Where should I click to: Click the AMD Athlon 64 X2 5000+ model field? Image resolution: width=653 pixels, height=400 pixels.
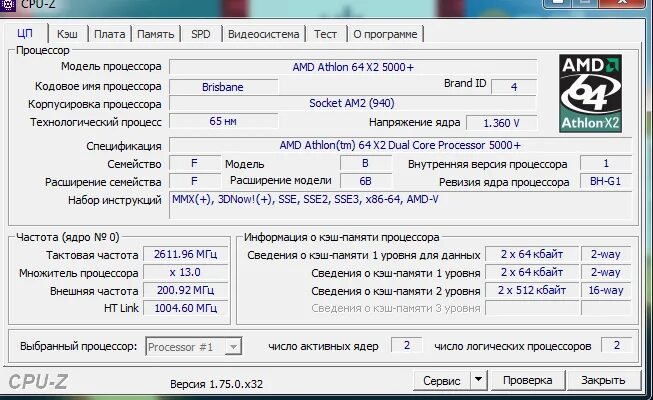click(353, 67)
